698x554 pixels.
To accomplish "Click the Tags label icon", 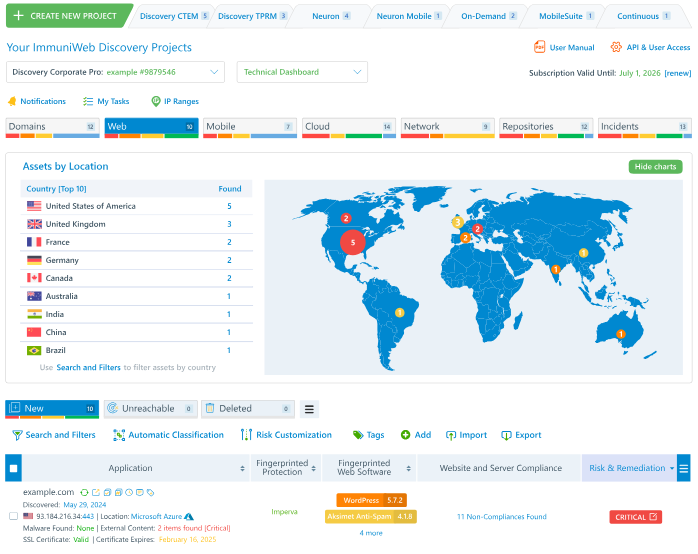I will (358, 435).
